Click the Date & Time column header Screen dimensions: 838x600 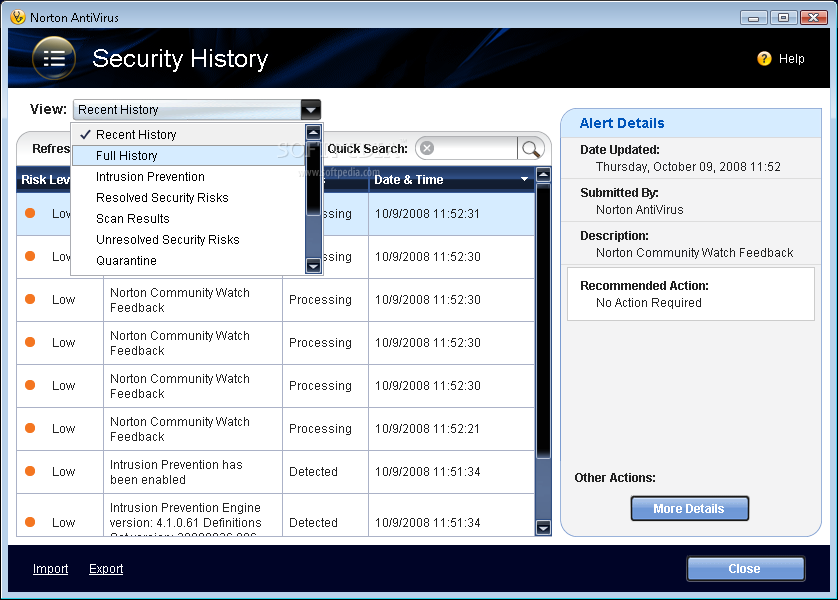tap(452, 180)
